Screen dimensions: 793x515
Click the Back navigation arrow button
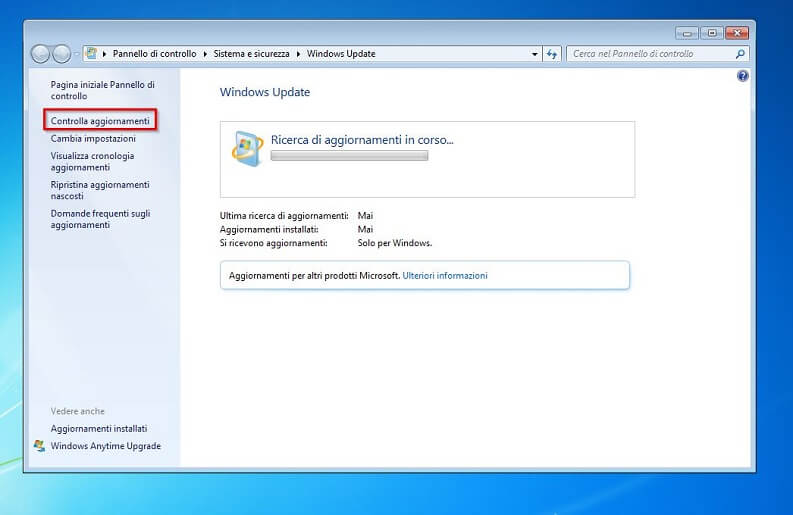click(x=40, y=54)
